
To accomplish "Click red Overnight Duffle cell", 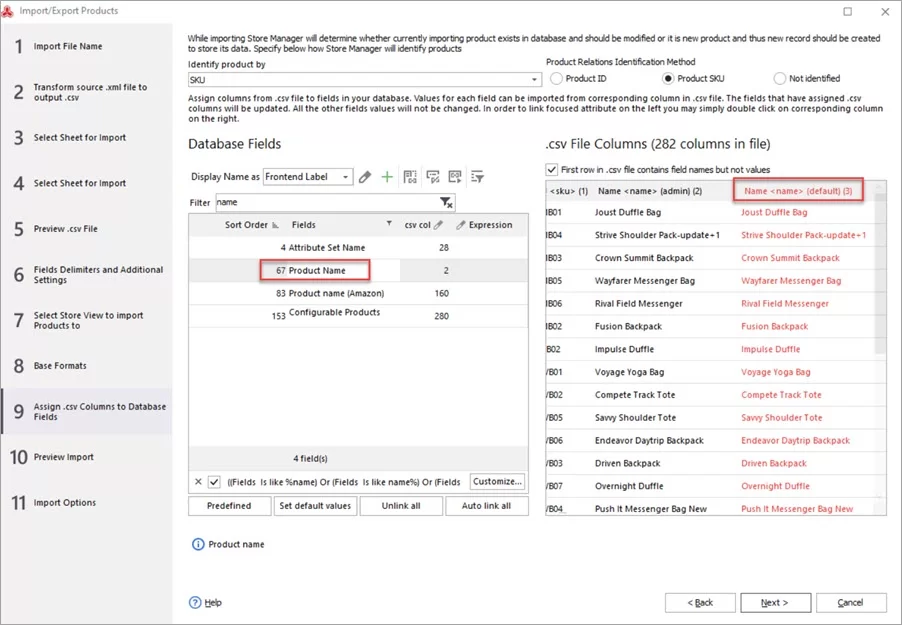I will [775, 486].
